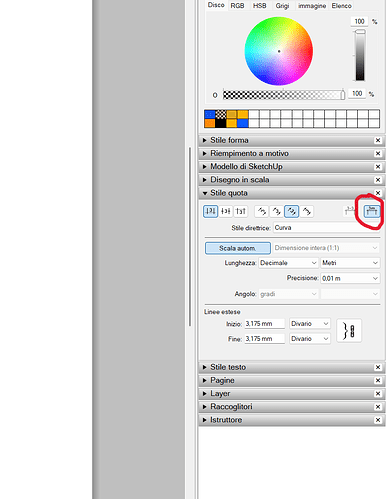Select the text-centered dimension alignment icon
The height and width of the screenshot is (499, 386).
pyautogui.click(x=226, y=211)
